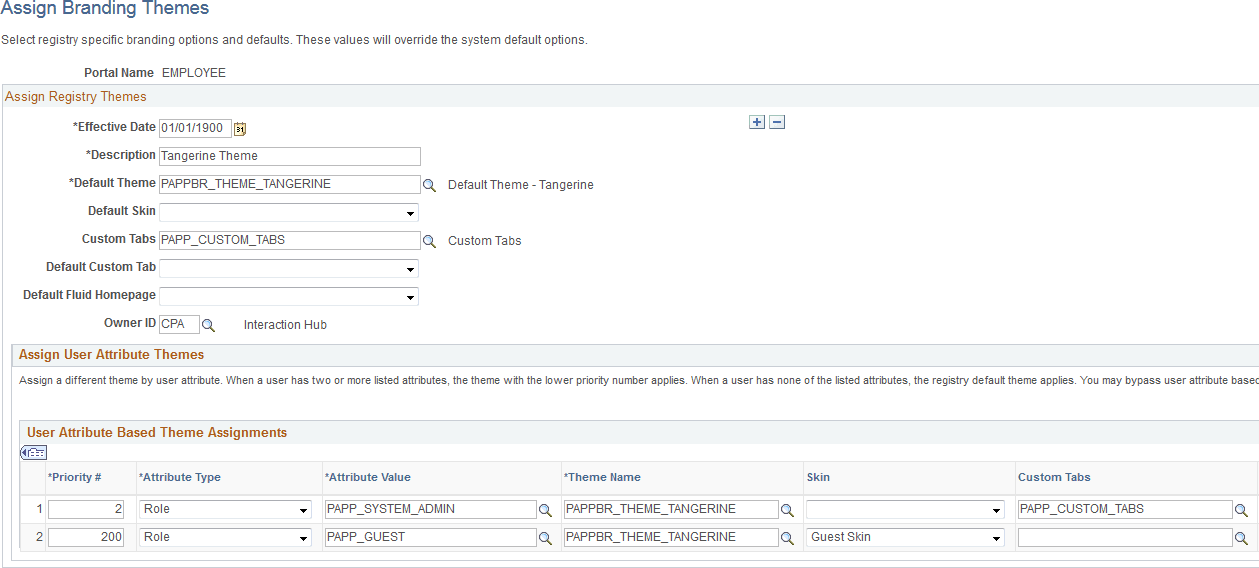The width and height of the screenshot is (1259, 568).
Task: Click the Description field with Tangerine Theme
Action: click(290, 156)
